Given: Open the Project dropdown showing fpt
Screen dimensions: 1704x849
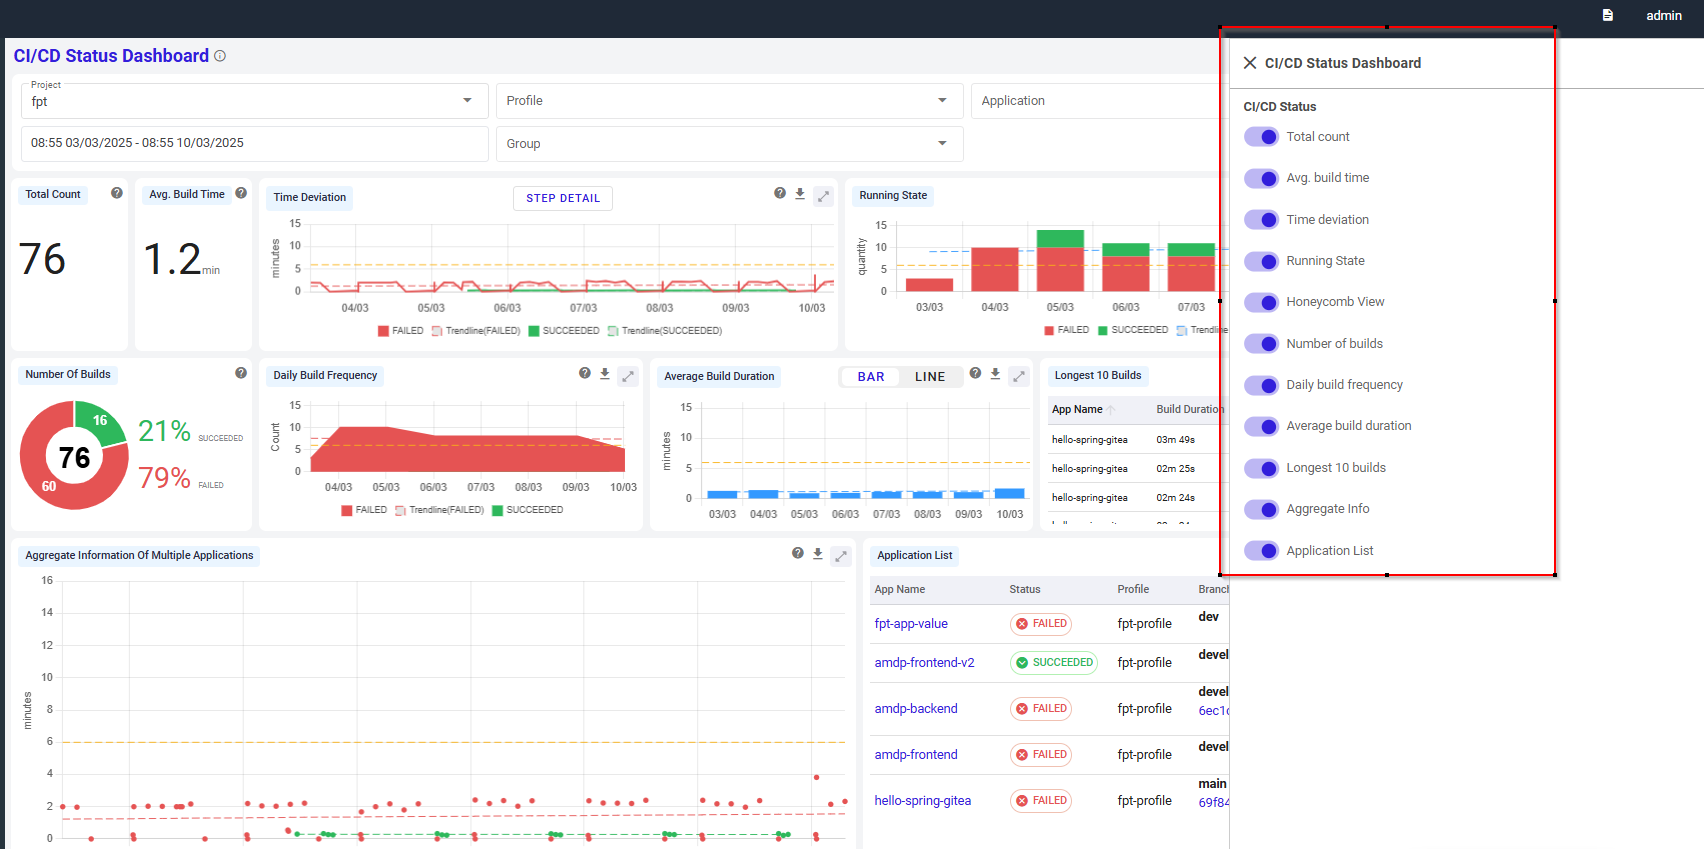Looking at the screenshot, I should [x=255, y=101].
